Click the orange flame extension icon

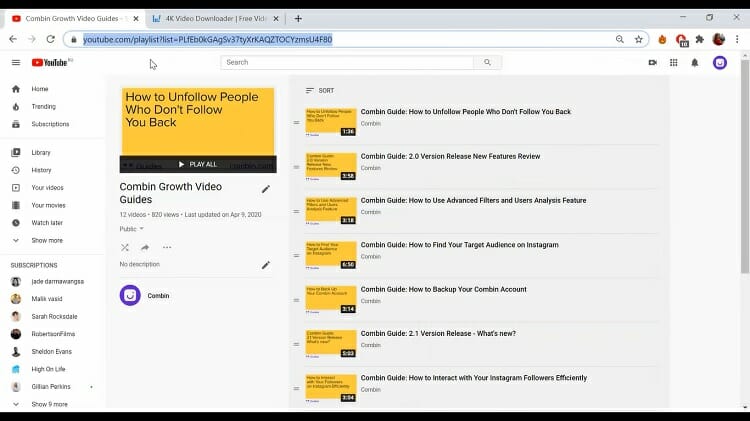(662, 39)
